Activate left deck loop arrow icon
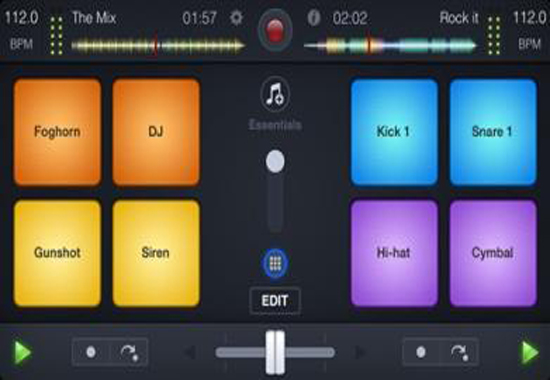Screen dimensions: 550x380 point(129,352)
